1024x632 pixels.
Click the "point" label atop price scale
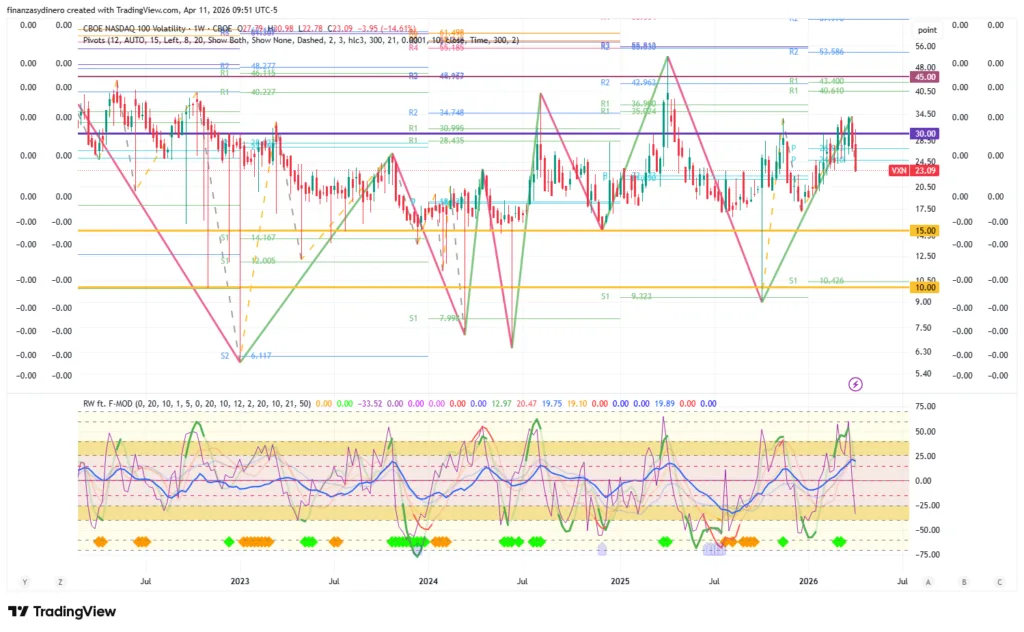(x=926, y=31)
